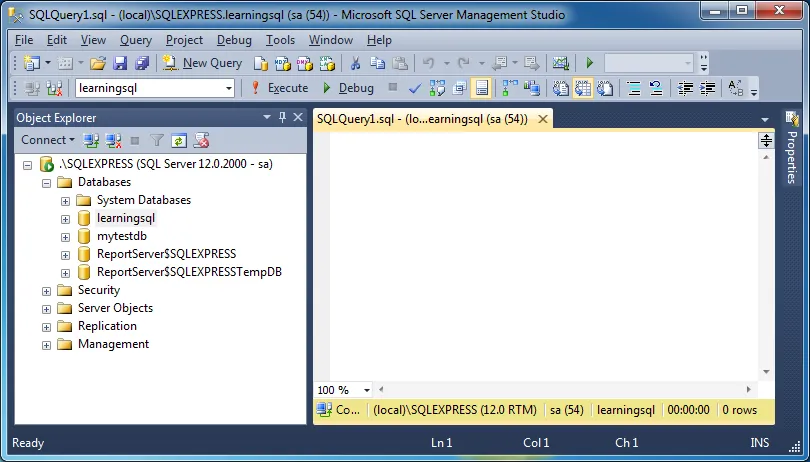Open the Properties side panel
810x462 pixels.
(792, 147)
